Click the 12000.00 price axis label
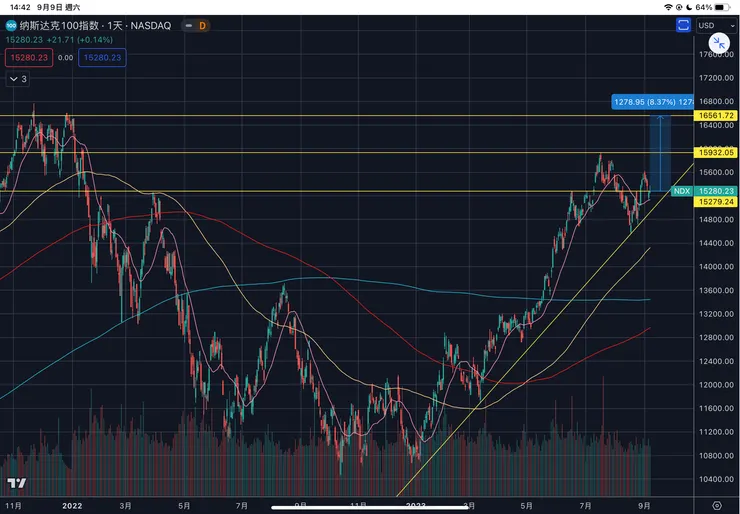Viewport: 740px width, 514px height. [716, 385]
